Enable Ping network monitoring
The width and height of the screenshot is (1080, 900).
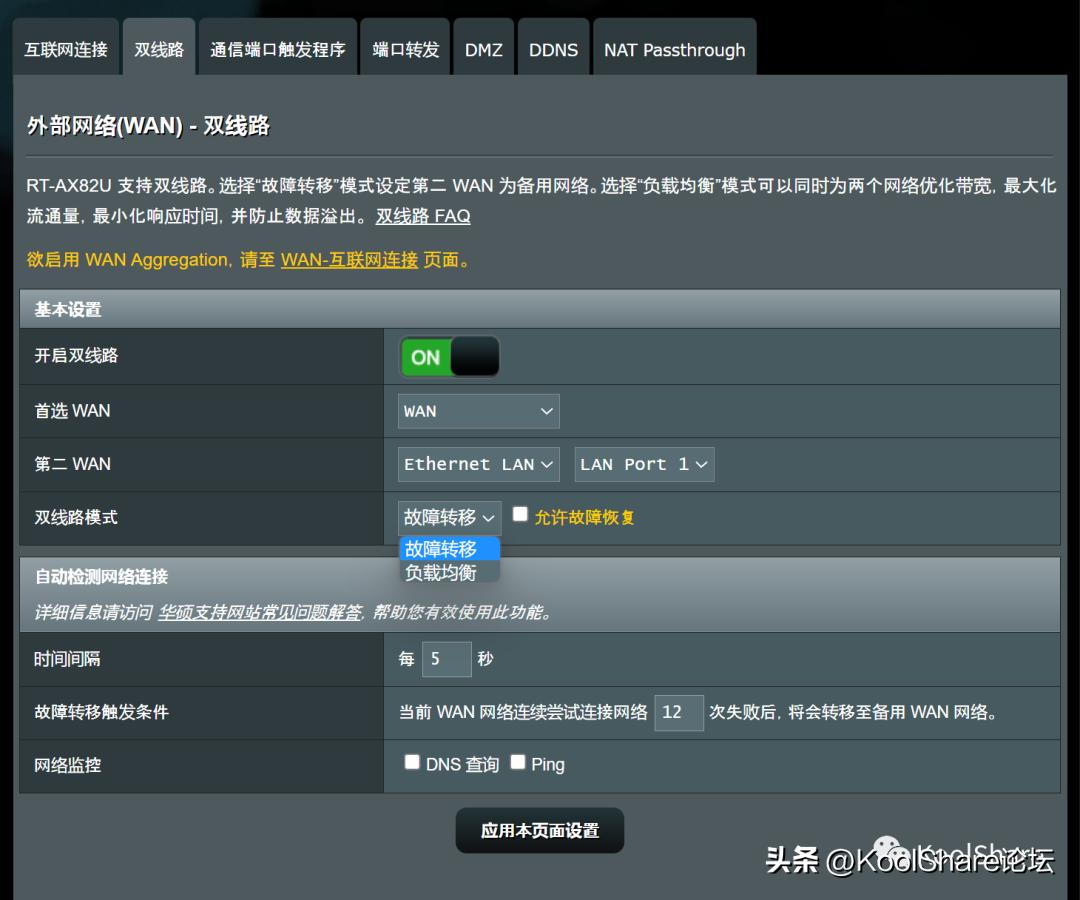coord(518,761)
